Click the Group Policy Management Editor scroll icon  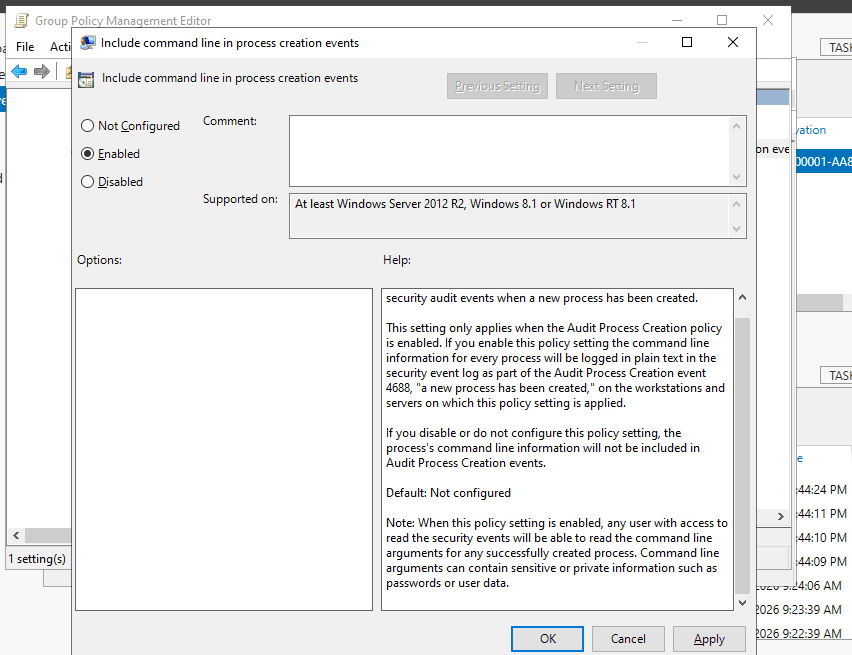[22, 21]
